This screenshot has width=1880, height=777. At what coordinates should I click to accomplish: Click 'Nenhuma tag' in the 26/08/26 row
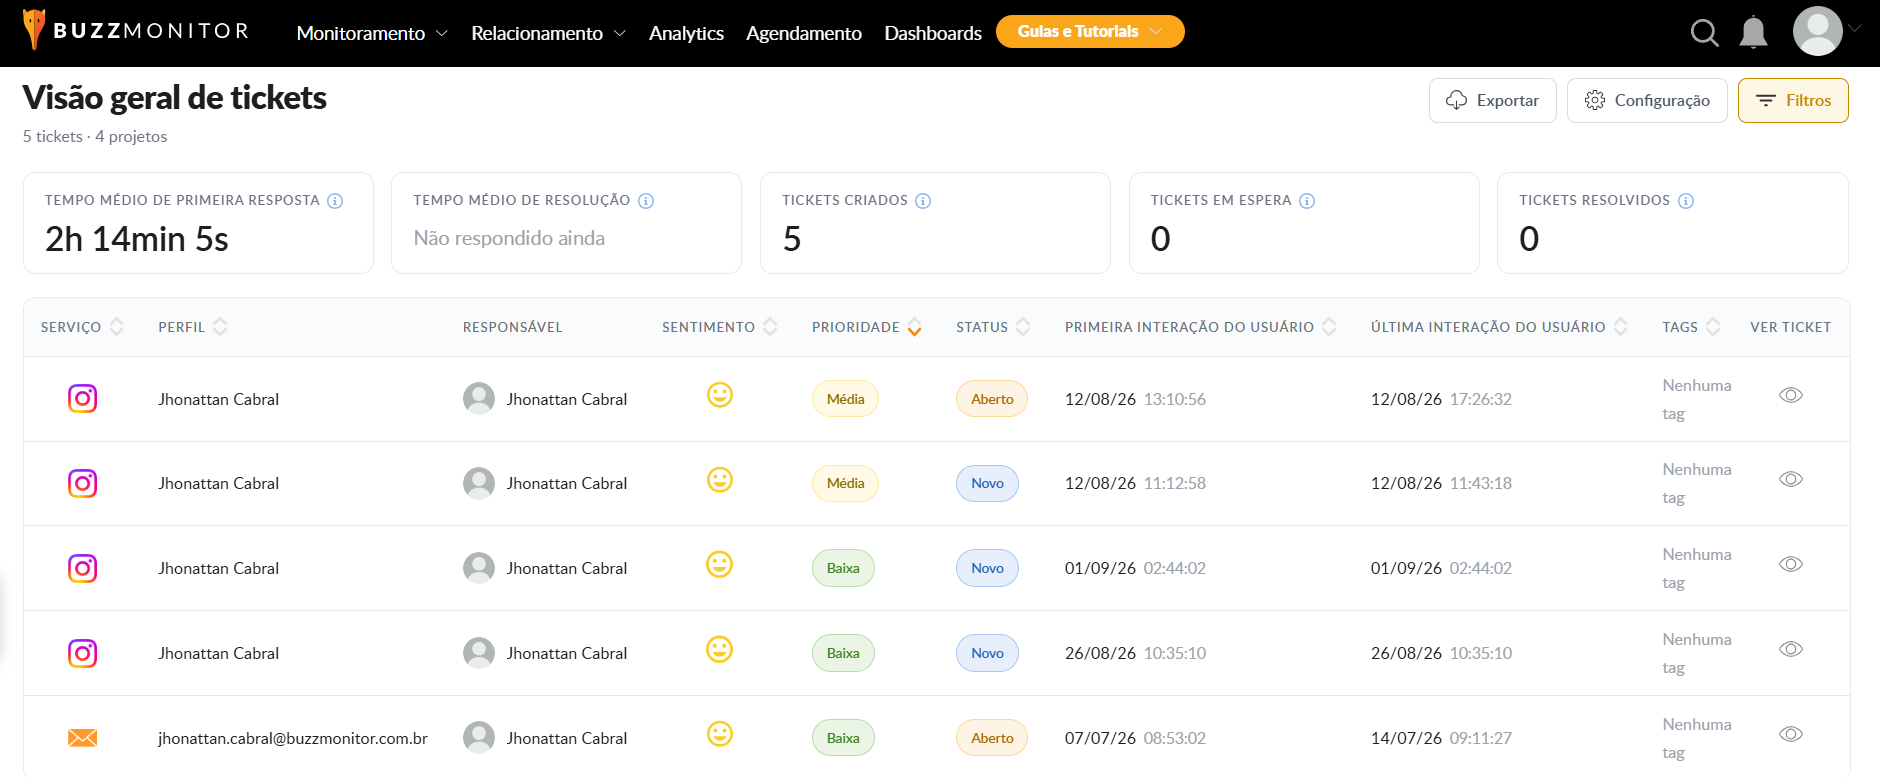[x=1697, y=653]
